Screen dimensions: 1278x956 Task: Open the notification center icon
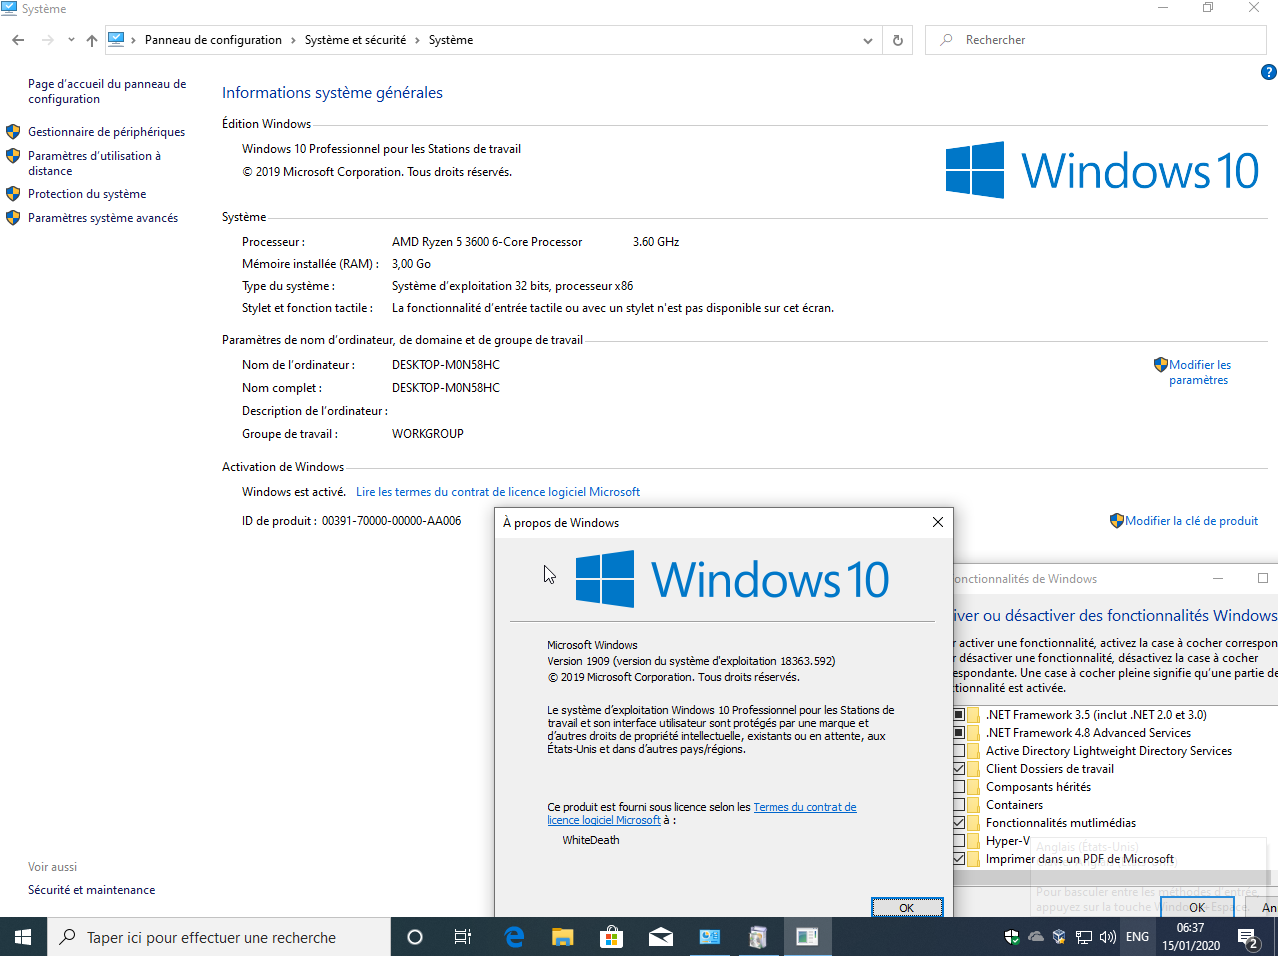(x=1249, y=937)
